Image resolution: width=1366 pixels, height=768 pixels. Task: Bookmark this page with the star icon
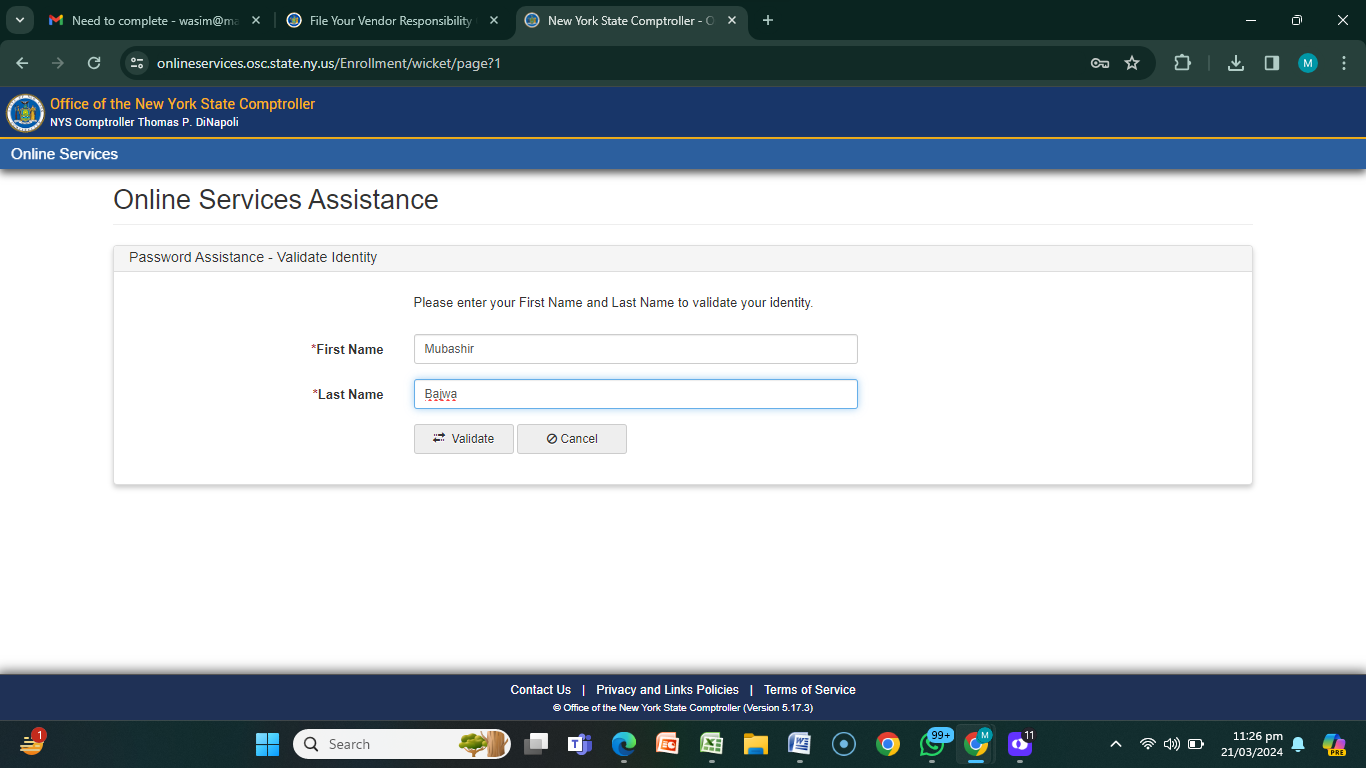(x=1132, y=63)
